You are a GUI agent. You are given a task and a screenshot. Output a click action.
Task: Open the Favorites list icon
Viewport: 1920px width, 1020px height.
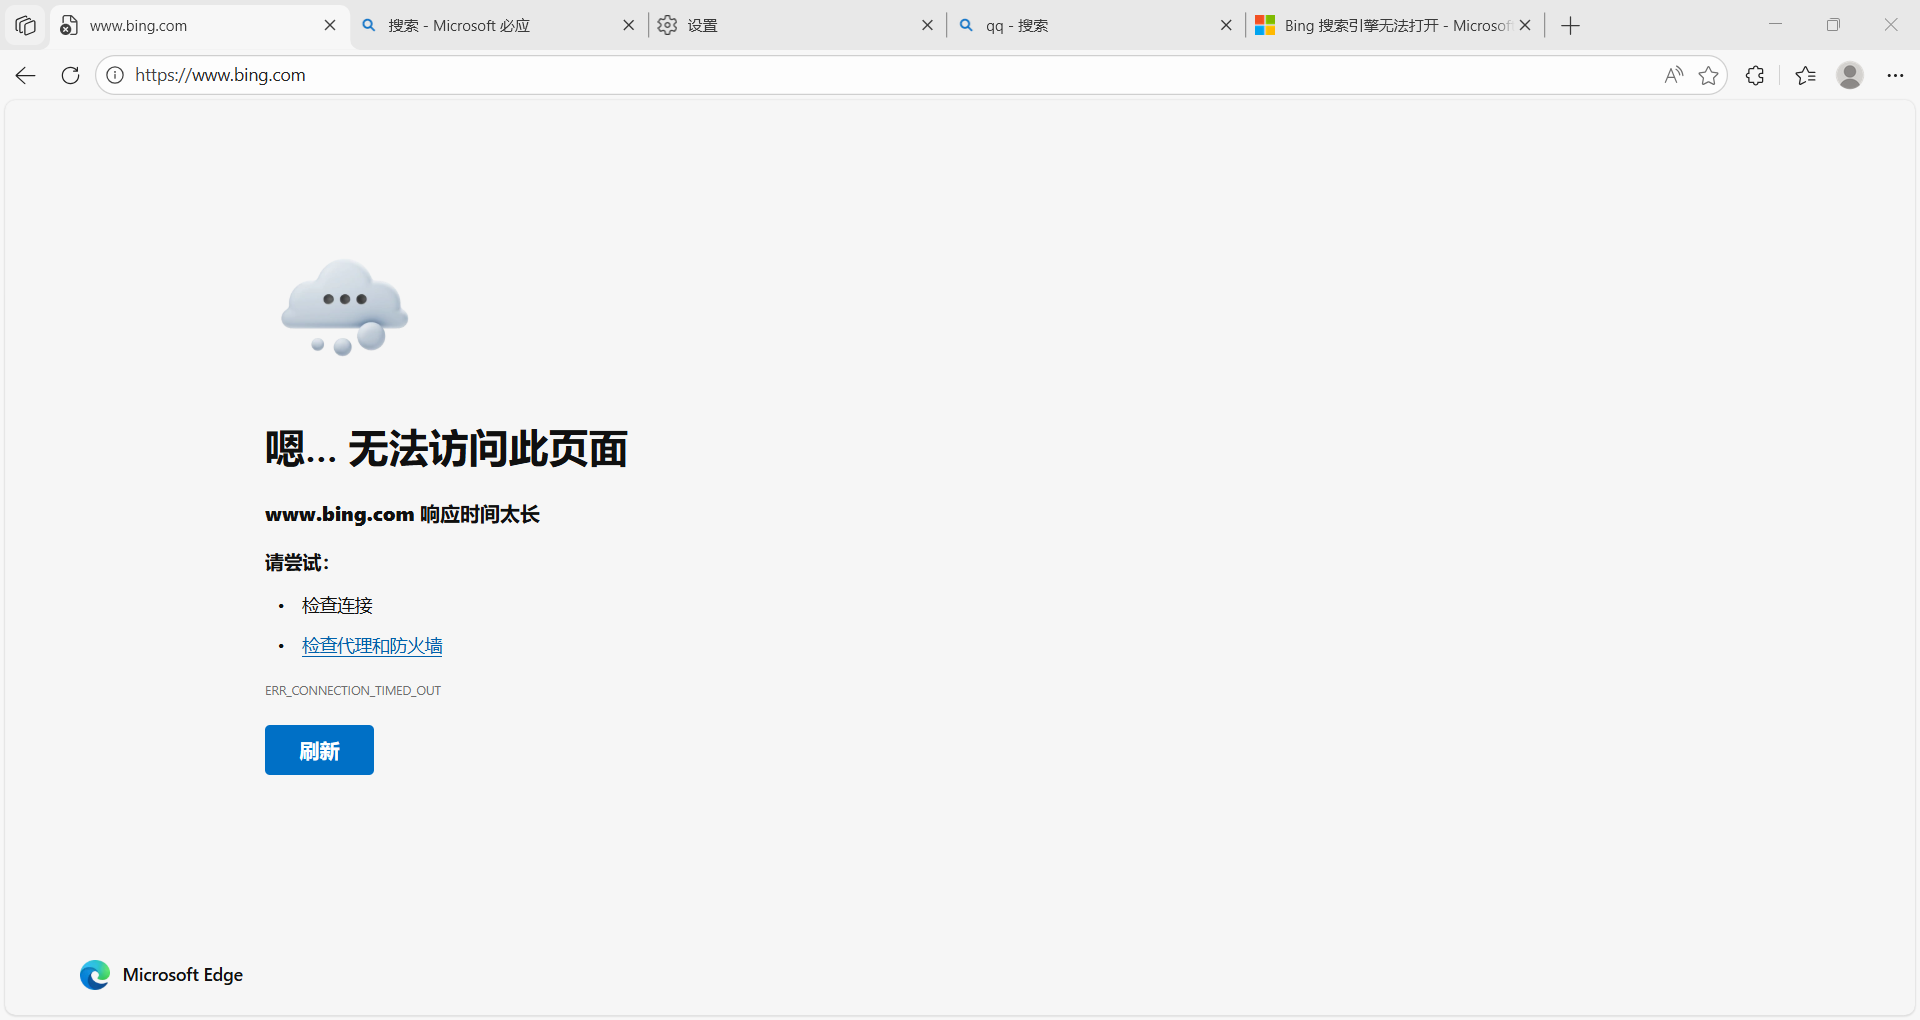tap(1805, 75)
